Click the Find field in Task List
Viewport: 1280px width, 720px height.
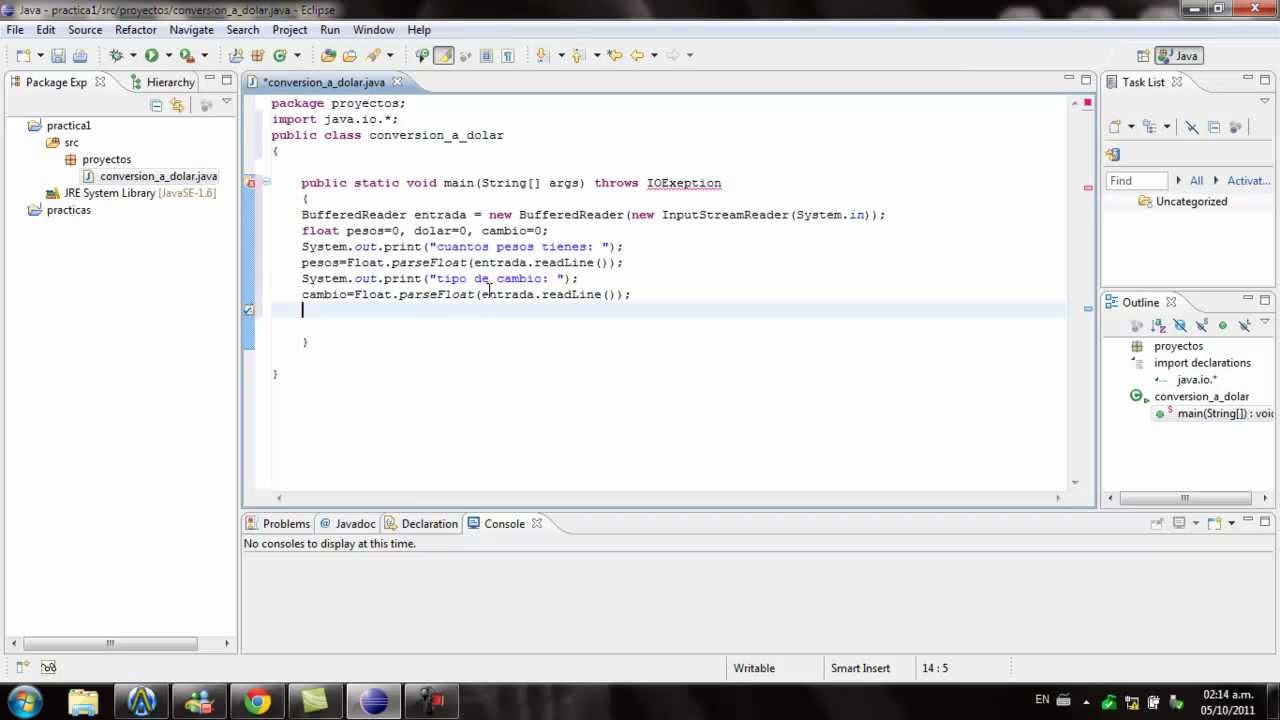coord(1137,181)
